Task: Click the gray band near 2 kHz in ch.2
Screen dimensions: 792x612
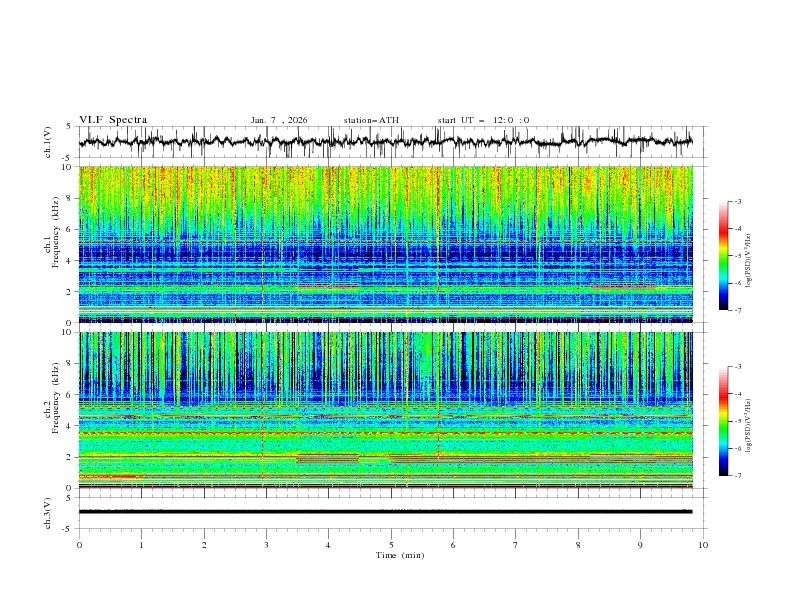Action: (541, 460)
